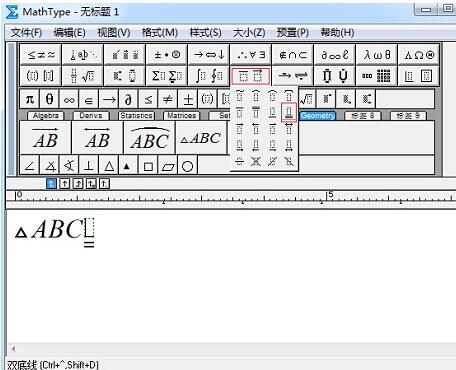This screenshot has height=370, width=456.
Task: Open fraction and radical templates palette
Action: [83, 76]
